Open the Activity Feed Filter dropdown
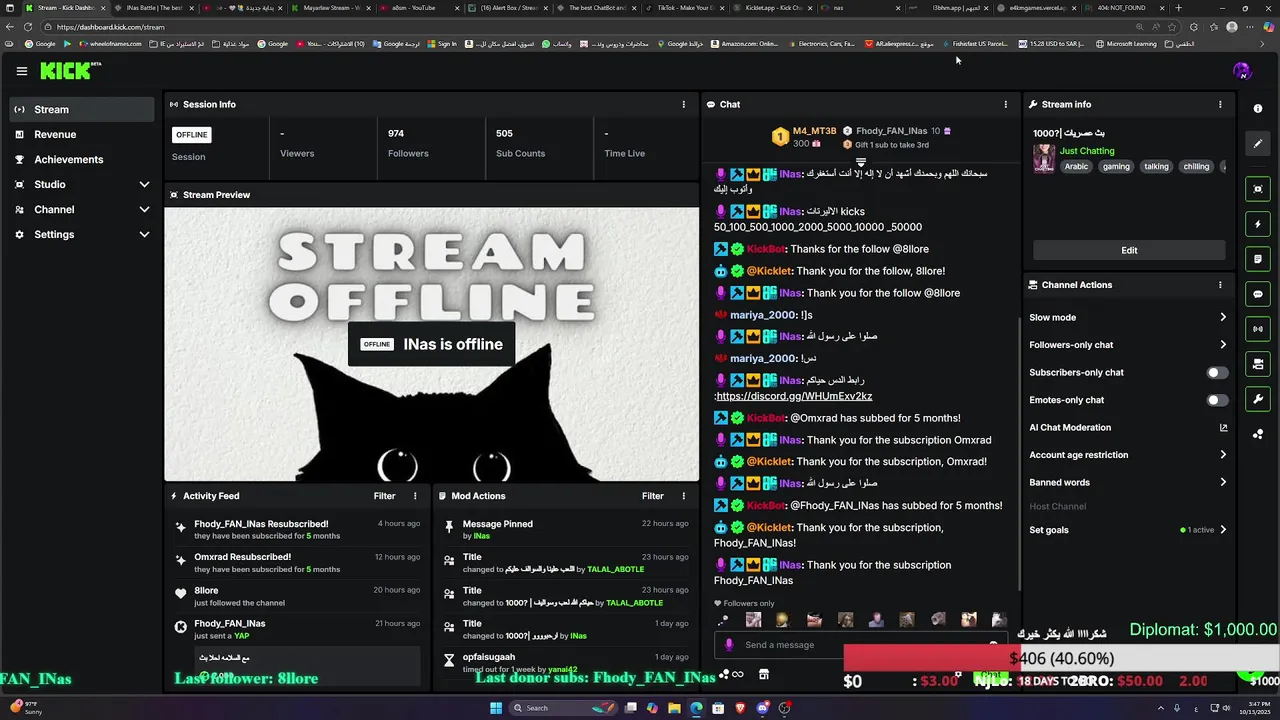The height and width of the screenshot is (720, 1280). click(x=384, y=496)
